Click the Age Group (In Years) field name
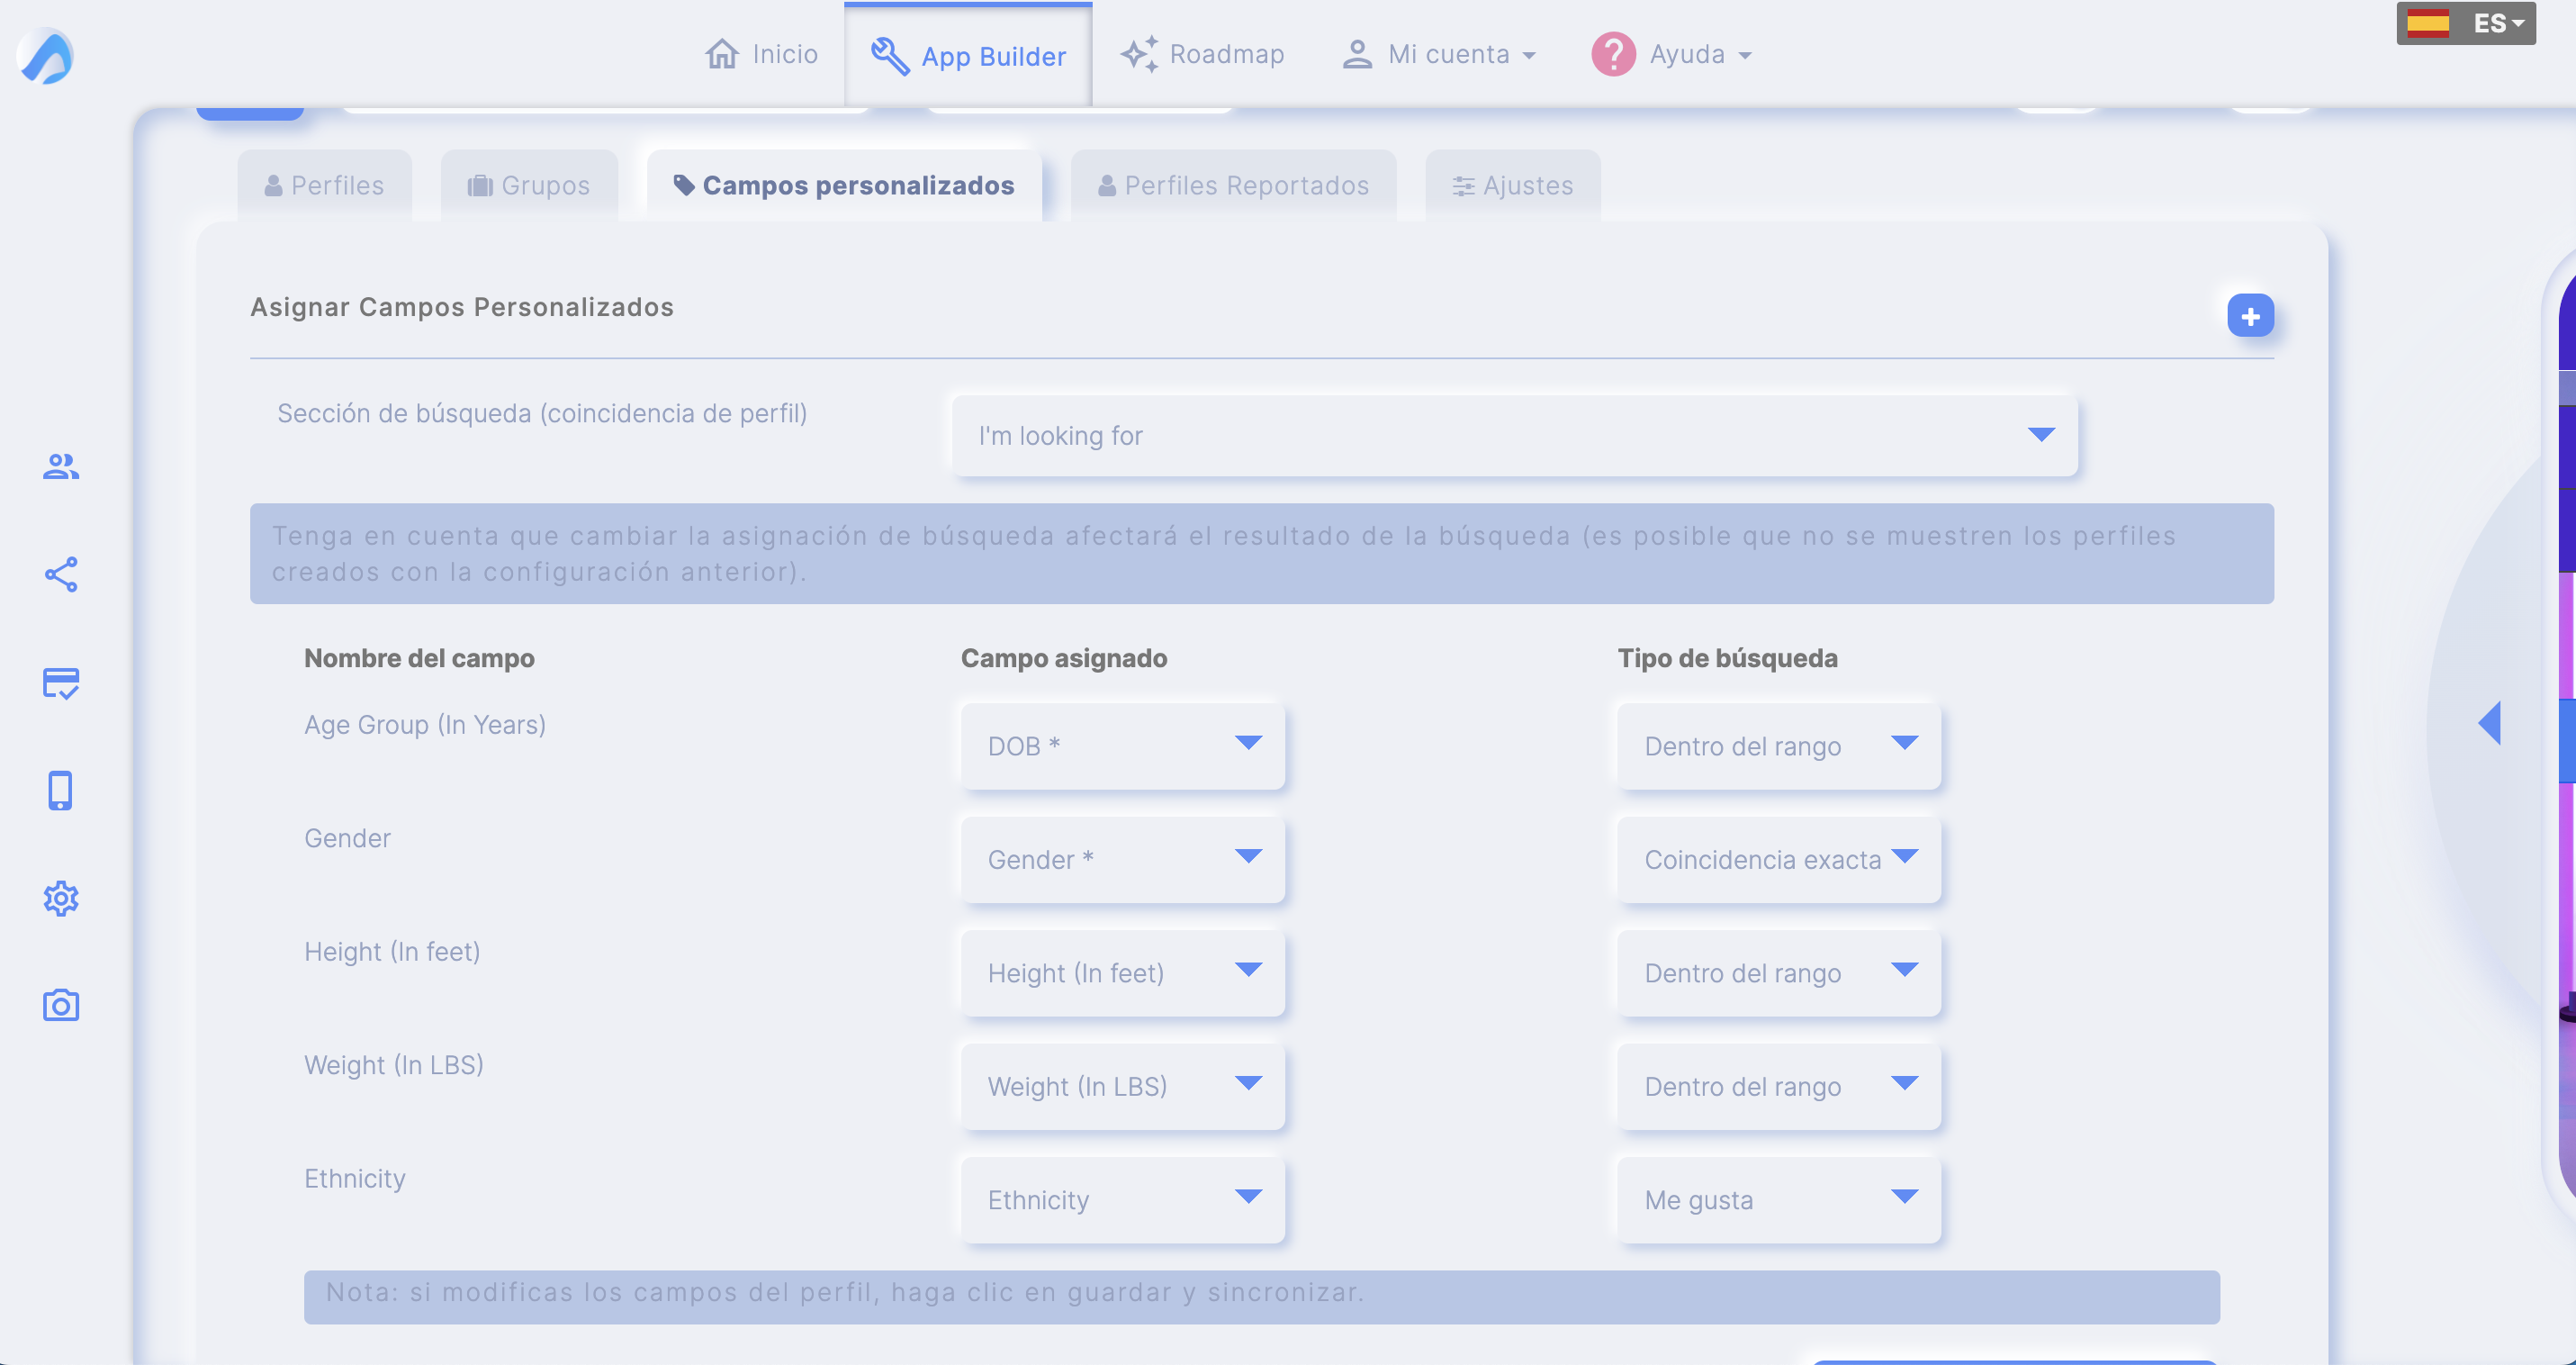Viewport: 2576px width, 1365px height. 425,725
